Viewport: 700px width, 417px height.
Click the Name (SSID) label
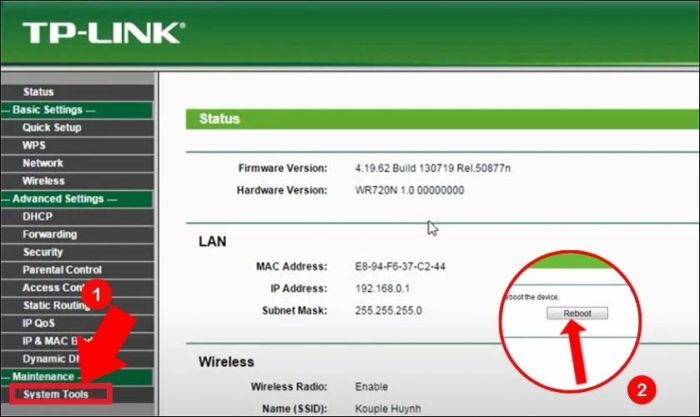pyautogui.click(x=295, y=409)
